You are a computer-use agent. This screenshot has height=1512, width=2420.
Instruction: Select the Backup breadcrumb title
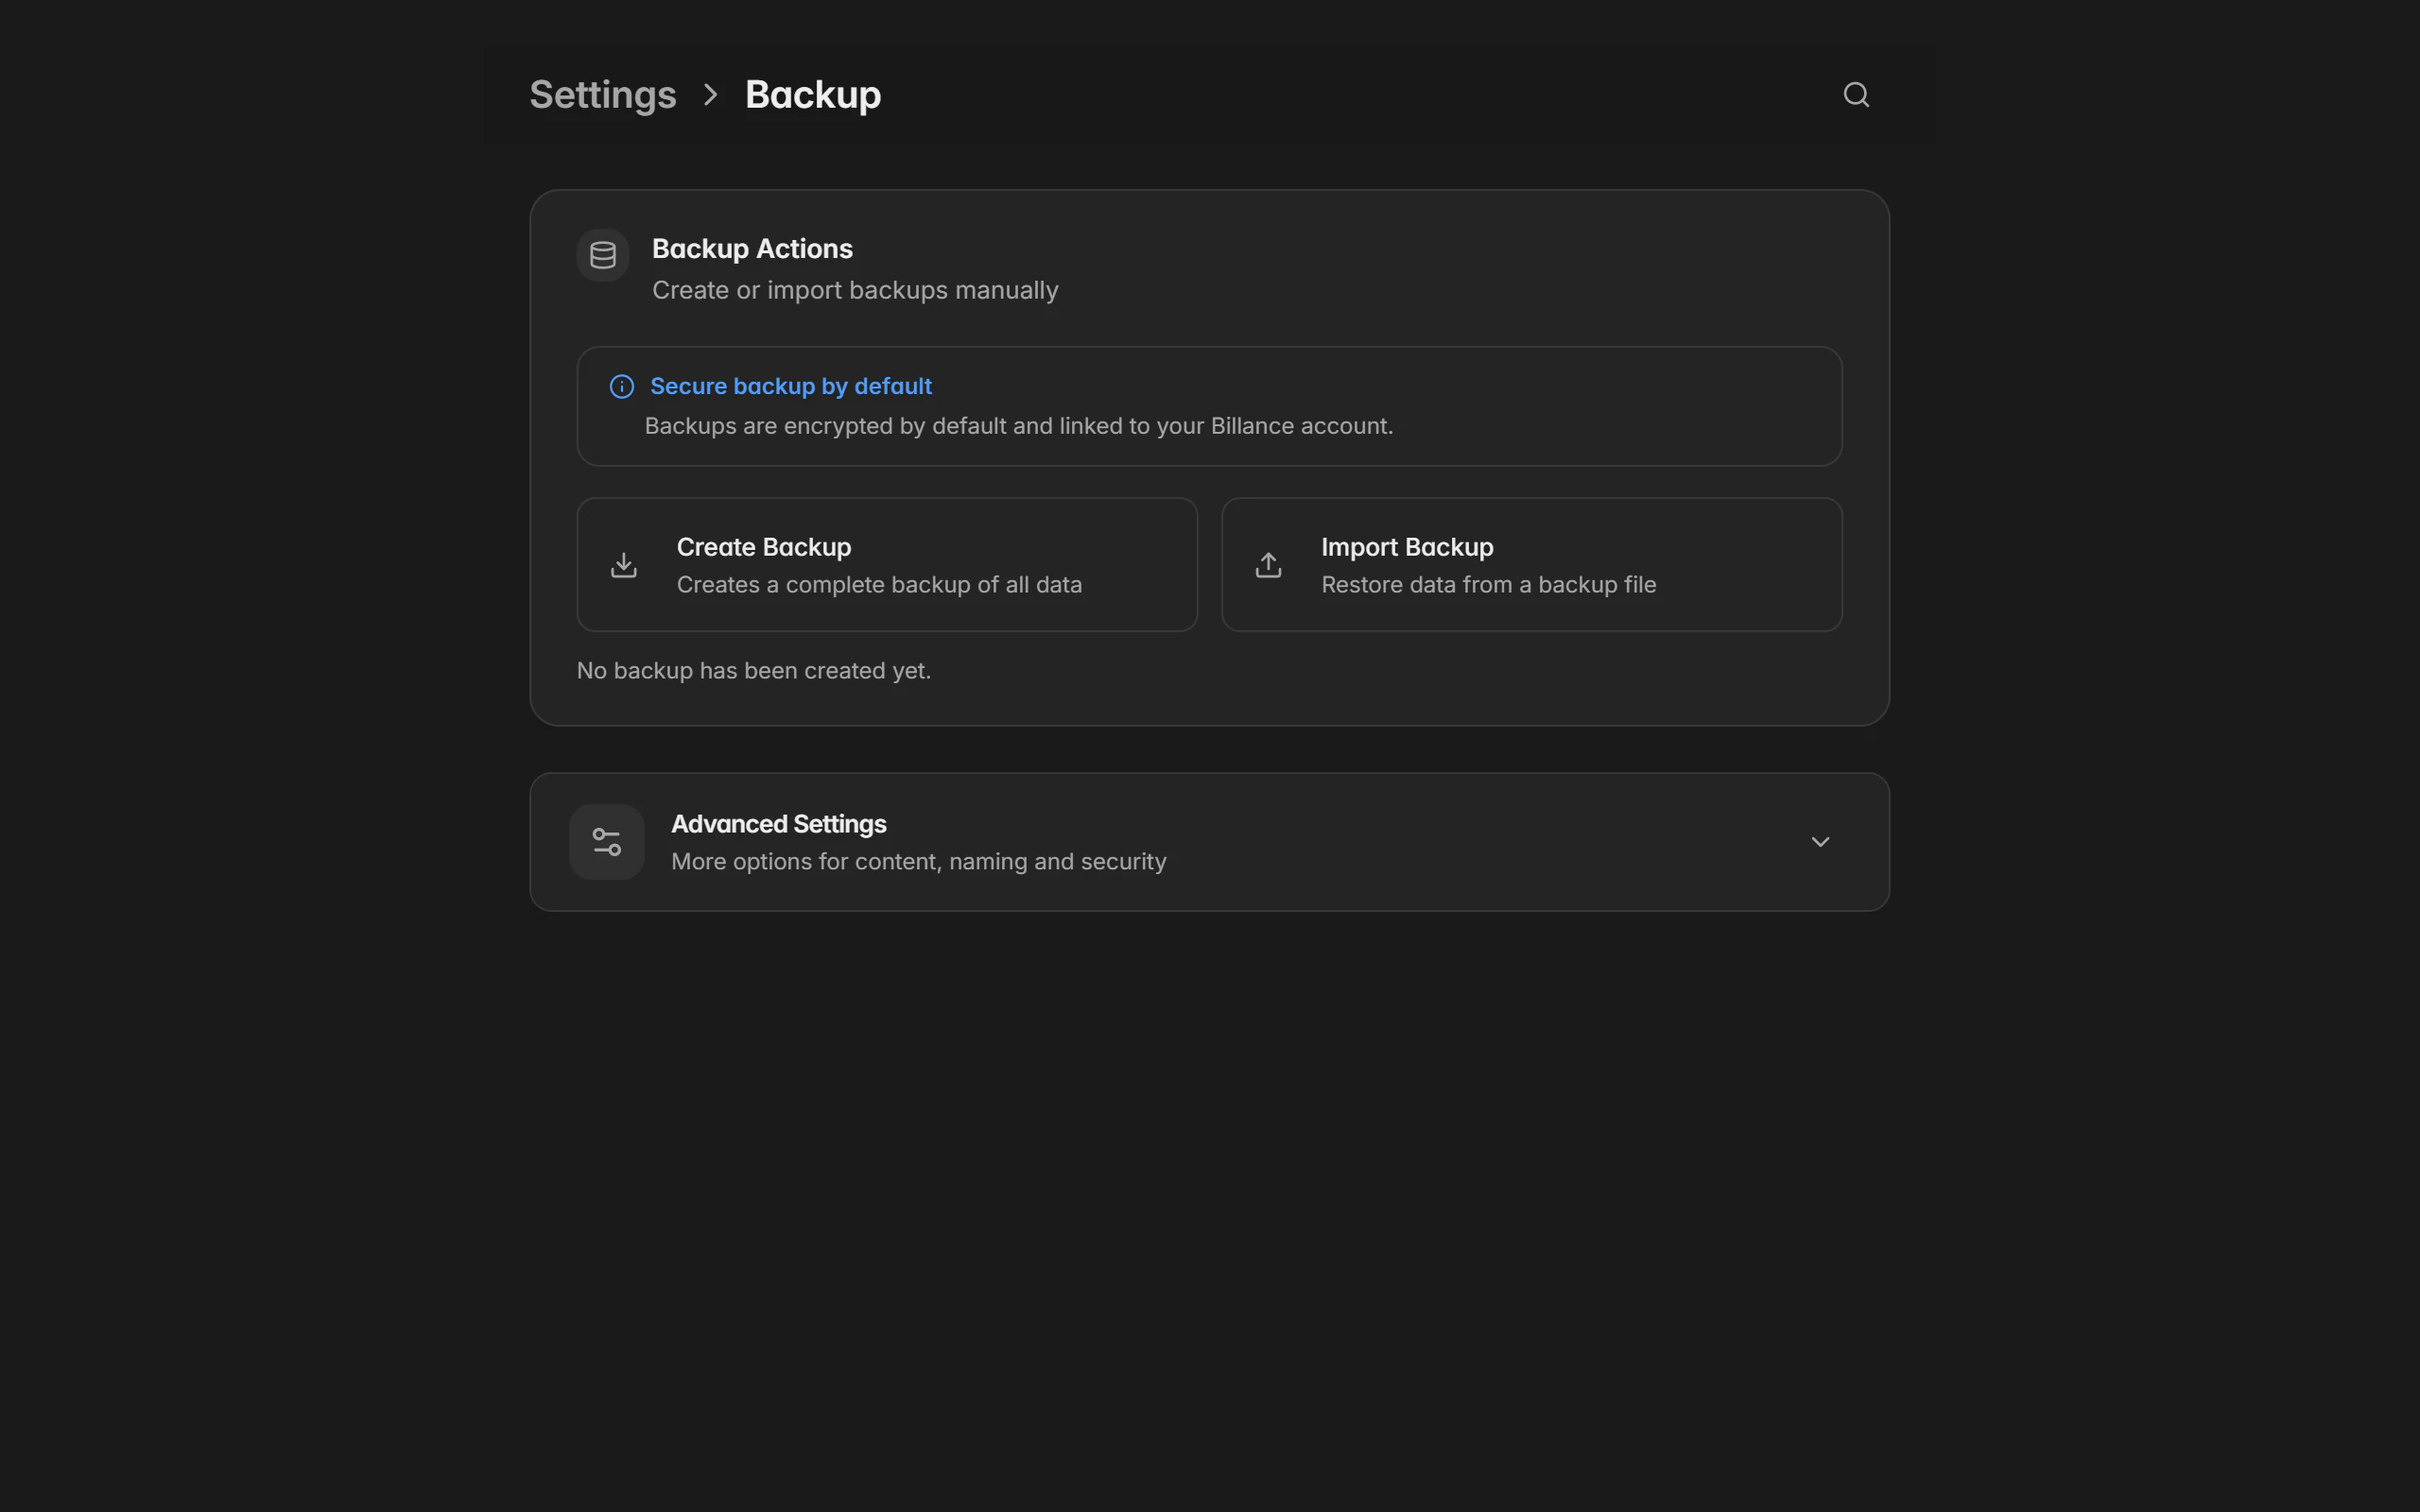click(813, 95)
